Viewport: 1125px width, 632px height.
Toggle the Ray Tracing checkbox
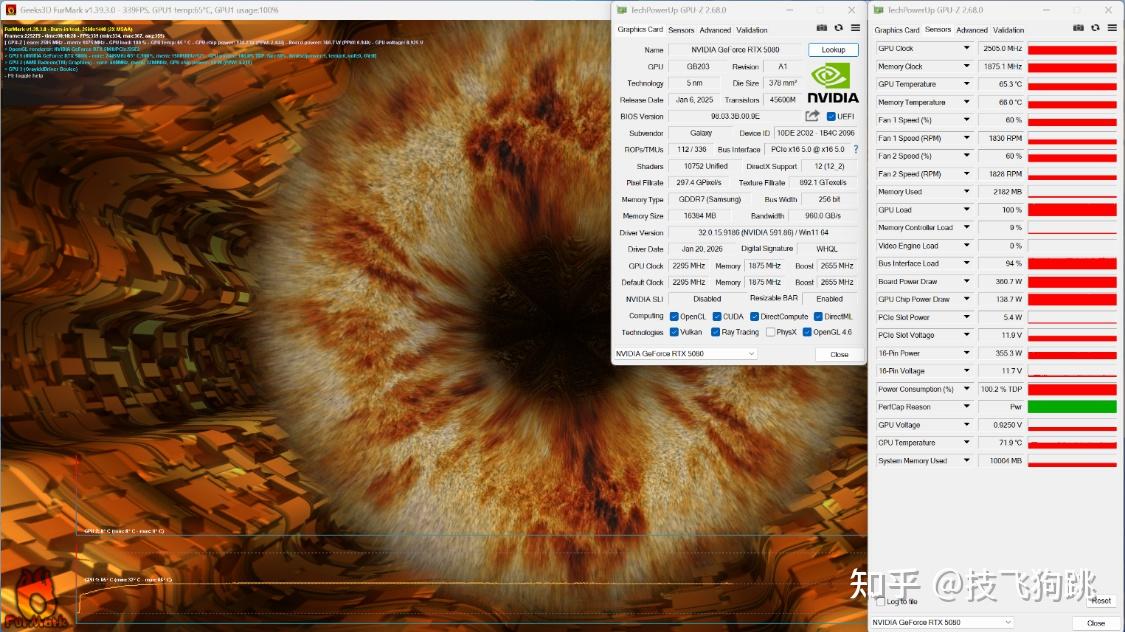coord(715,332)
